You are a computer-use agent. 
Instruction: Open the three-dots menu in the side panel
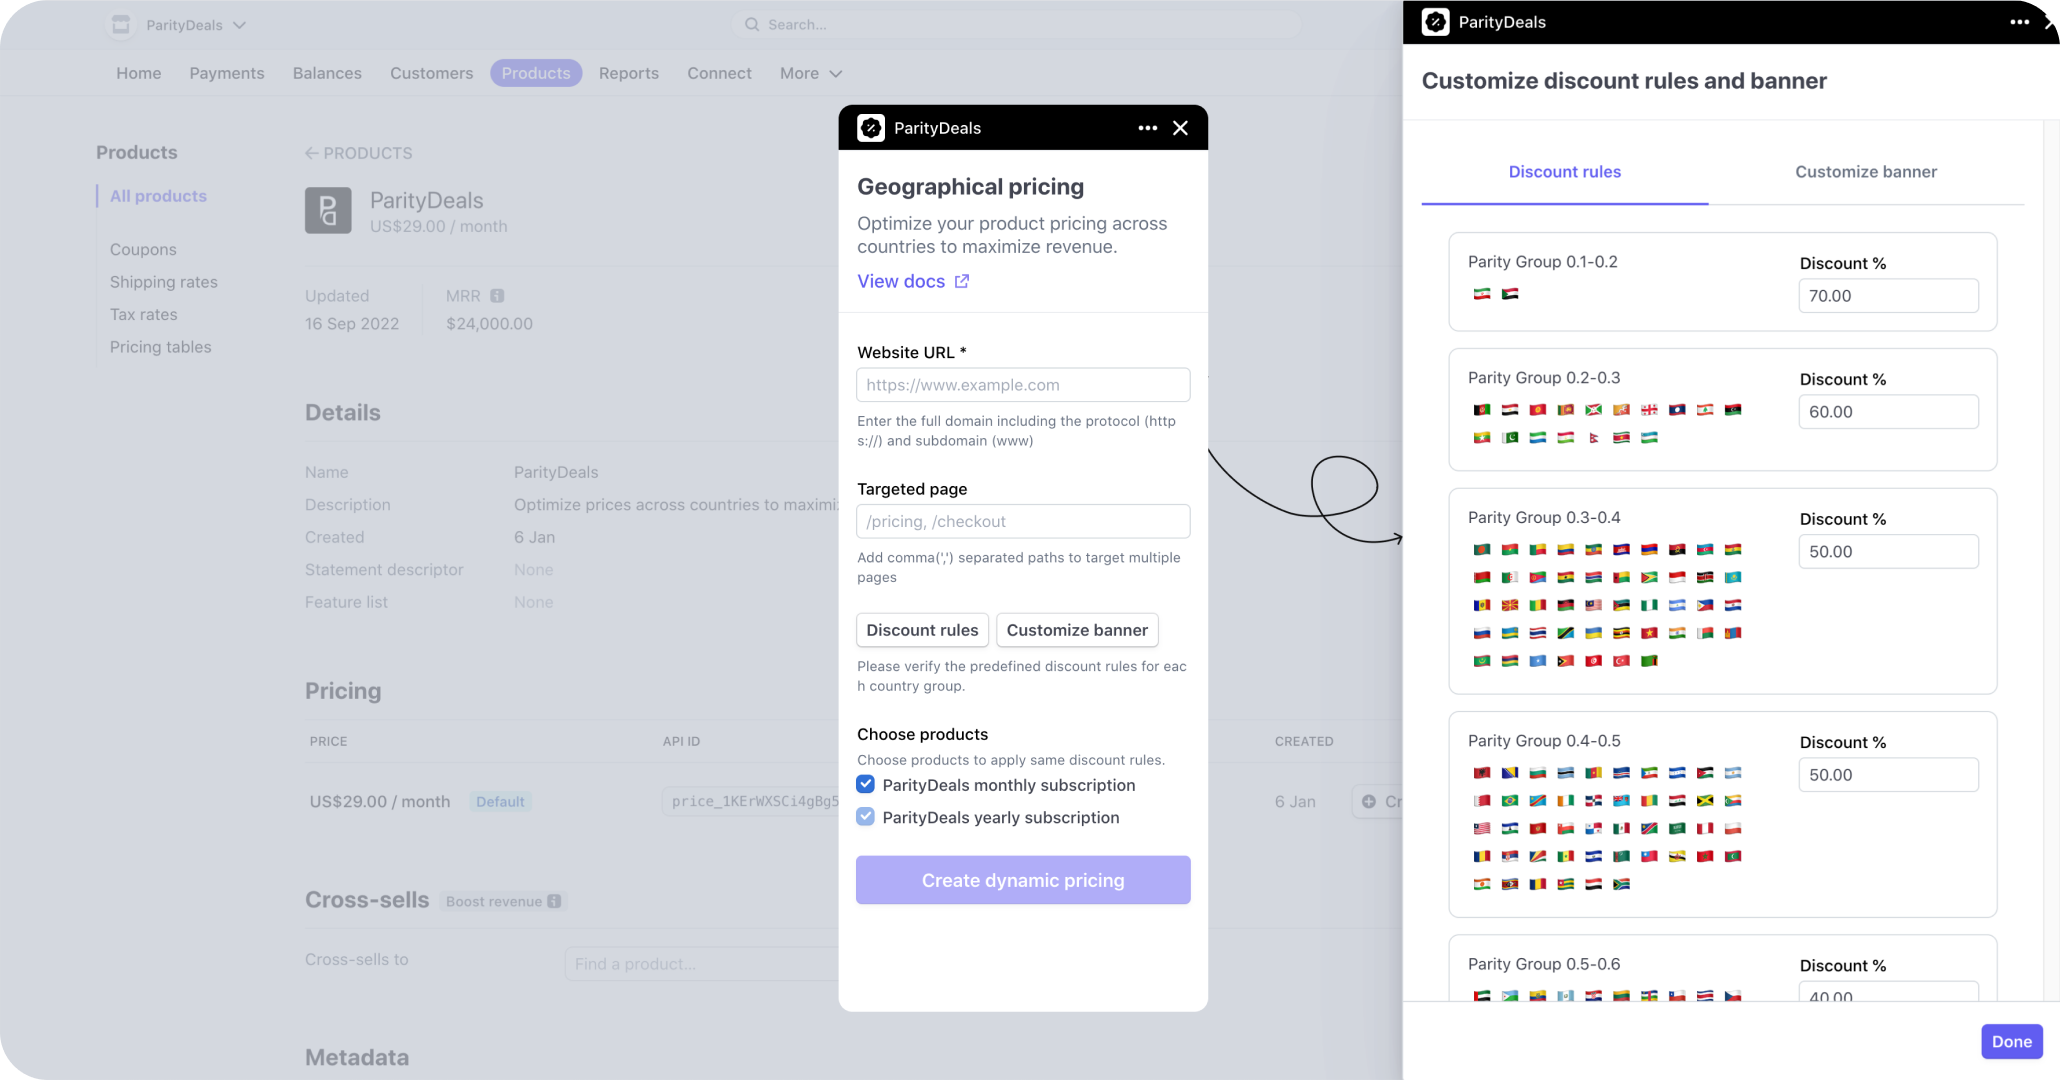tap(2019, 22)
